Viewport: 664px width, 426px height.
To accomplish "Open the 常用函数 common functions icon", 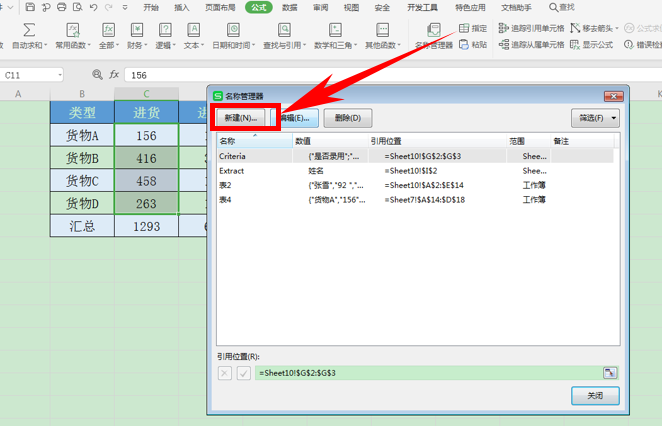I will [x=73, y=30].
